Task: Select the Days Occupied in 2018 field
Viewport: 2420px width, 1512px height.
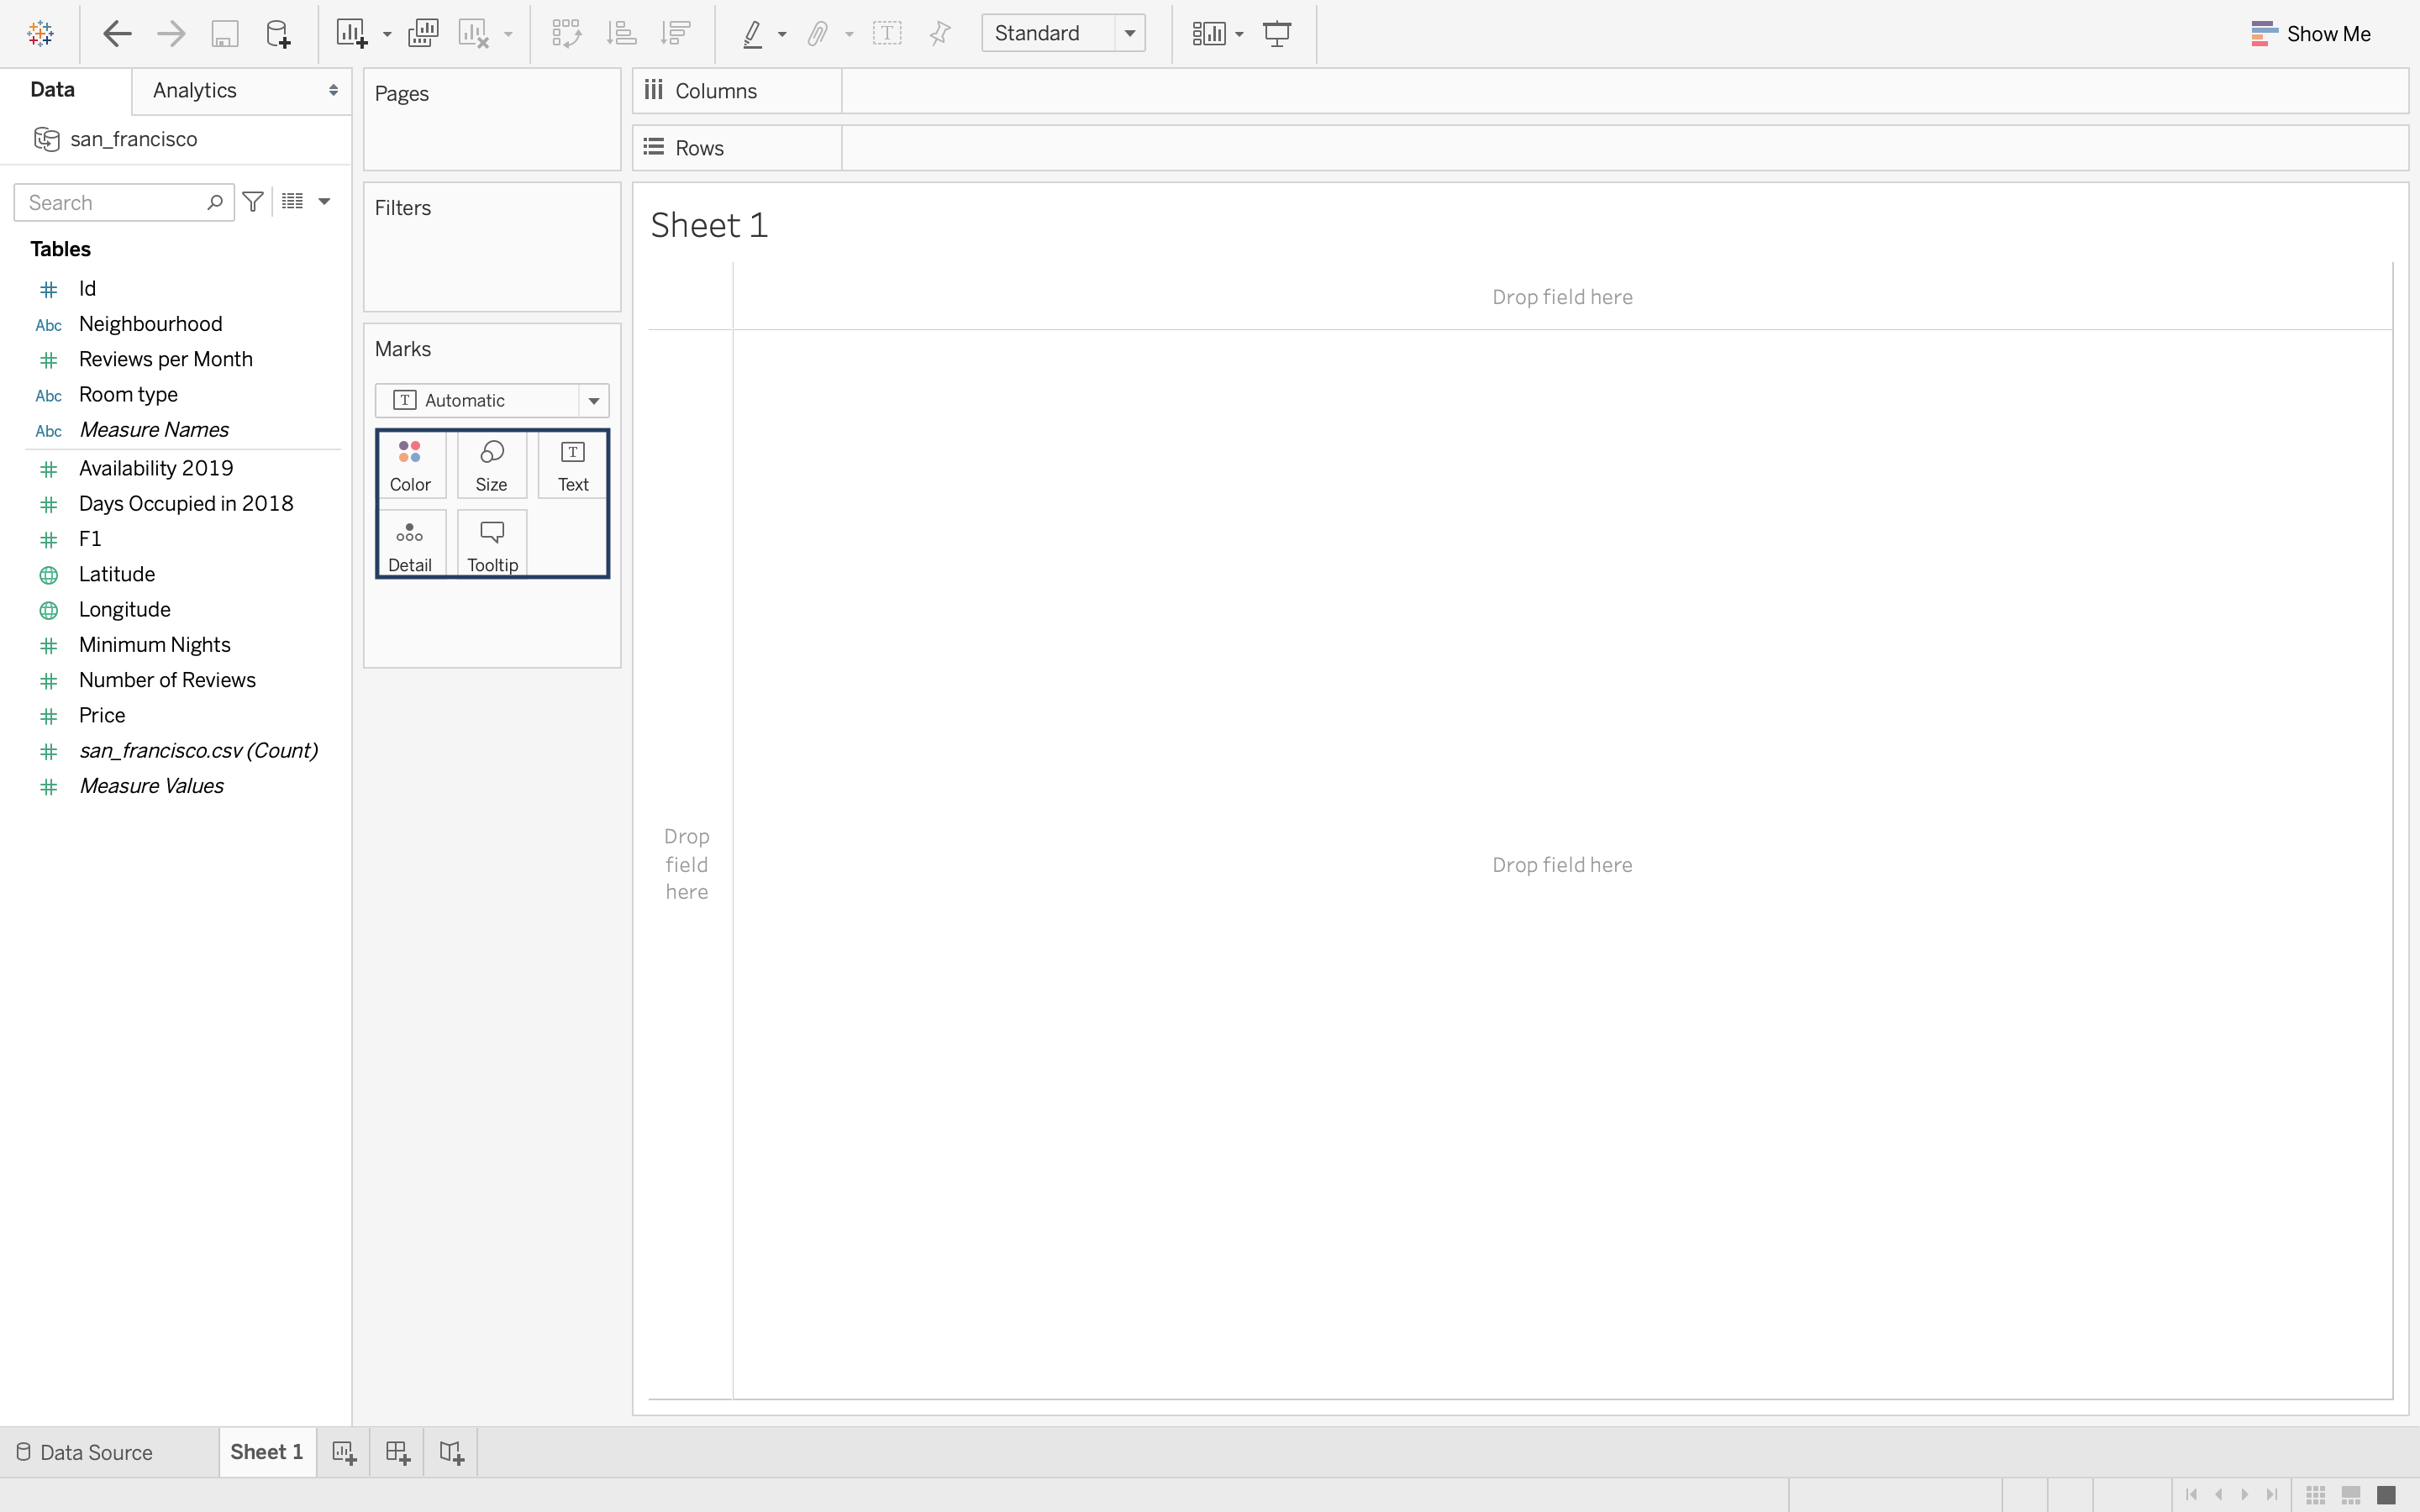Action: coord(186,504)
